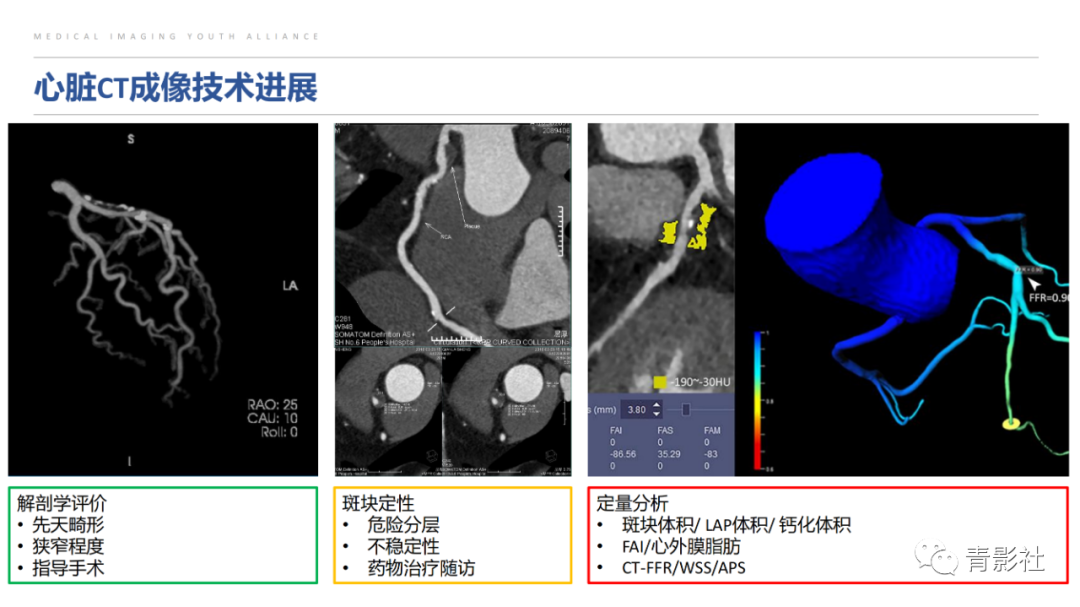Viewport: 1080px width, 607px height.
Task: Click the CAU: 10 angle label
Action: pos(273,418)
